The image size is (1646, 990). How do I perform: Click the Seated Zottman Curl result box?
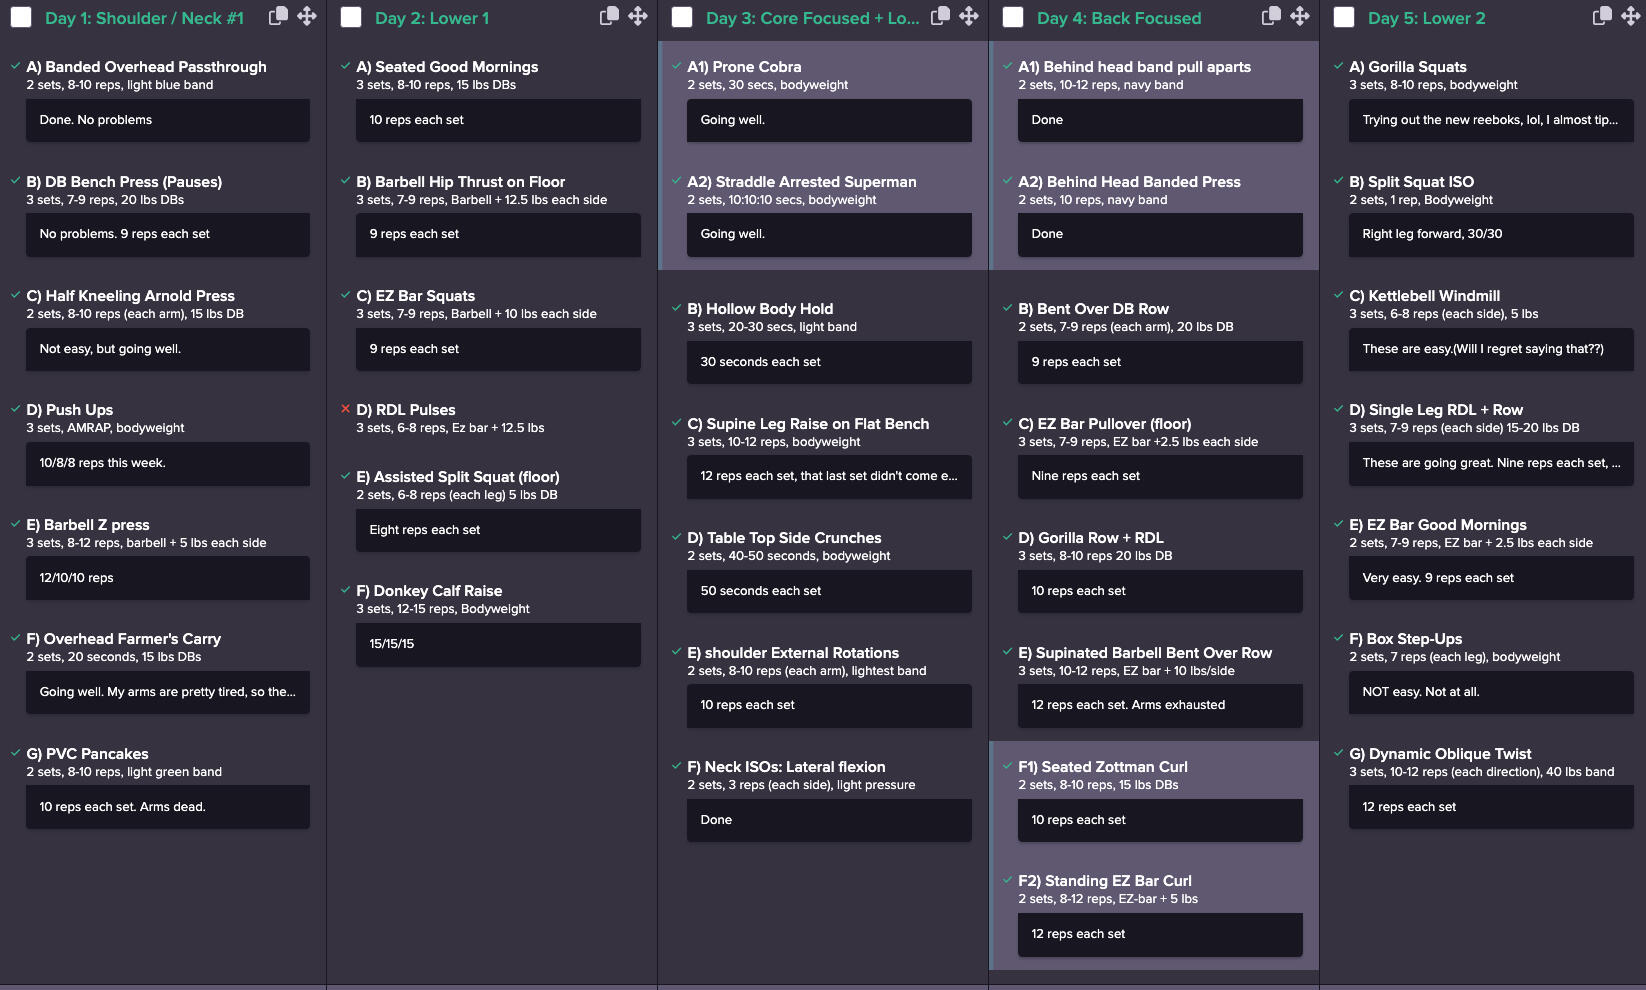pyautogui.click(x=1159, y=820)
